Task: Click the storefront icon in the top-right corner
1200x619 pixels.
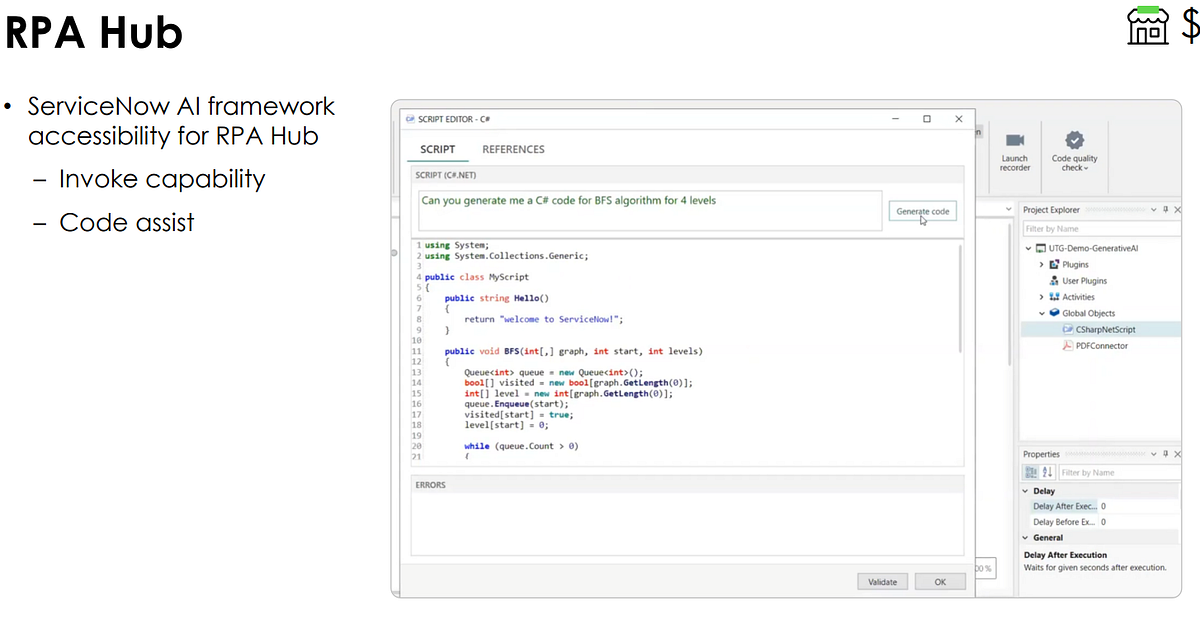Action: 1147,27
